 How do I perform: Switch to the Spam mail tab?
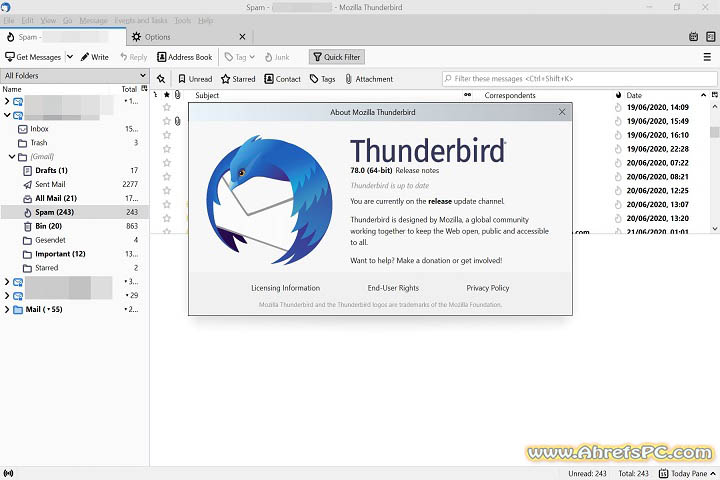click(x=63, y=37)
